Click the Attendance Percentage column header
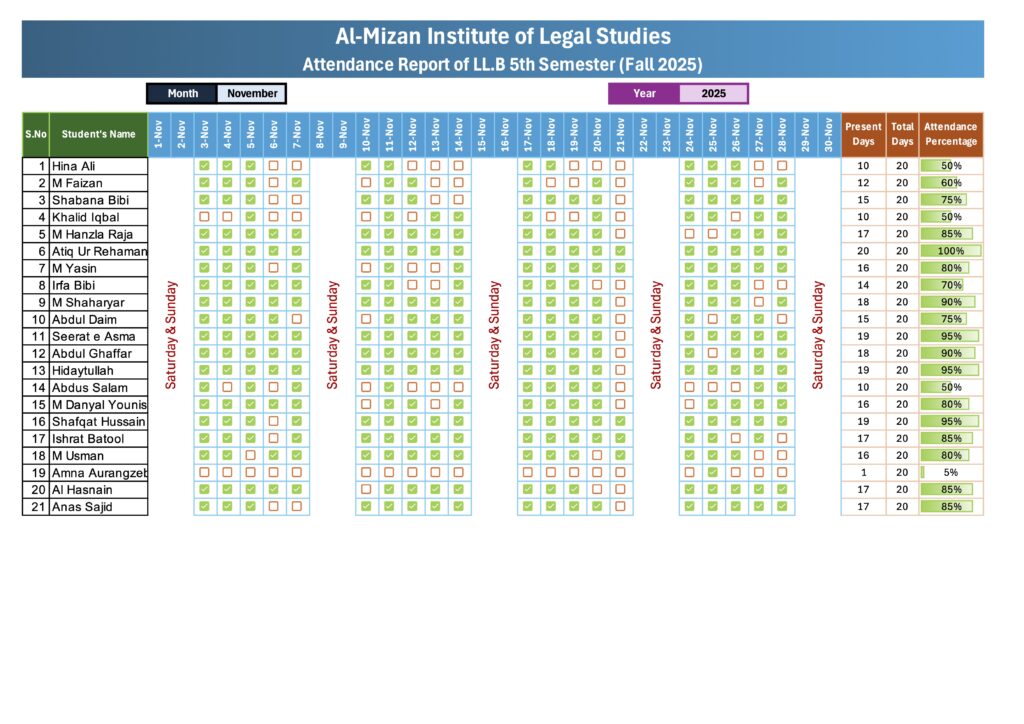The width and height of the screenshot is (1024, 724). 951,134
